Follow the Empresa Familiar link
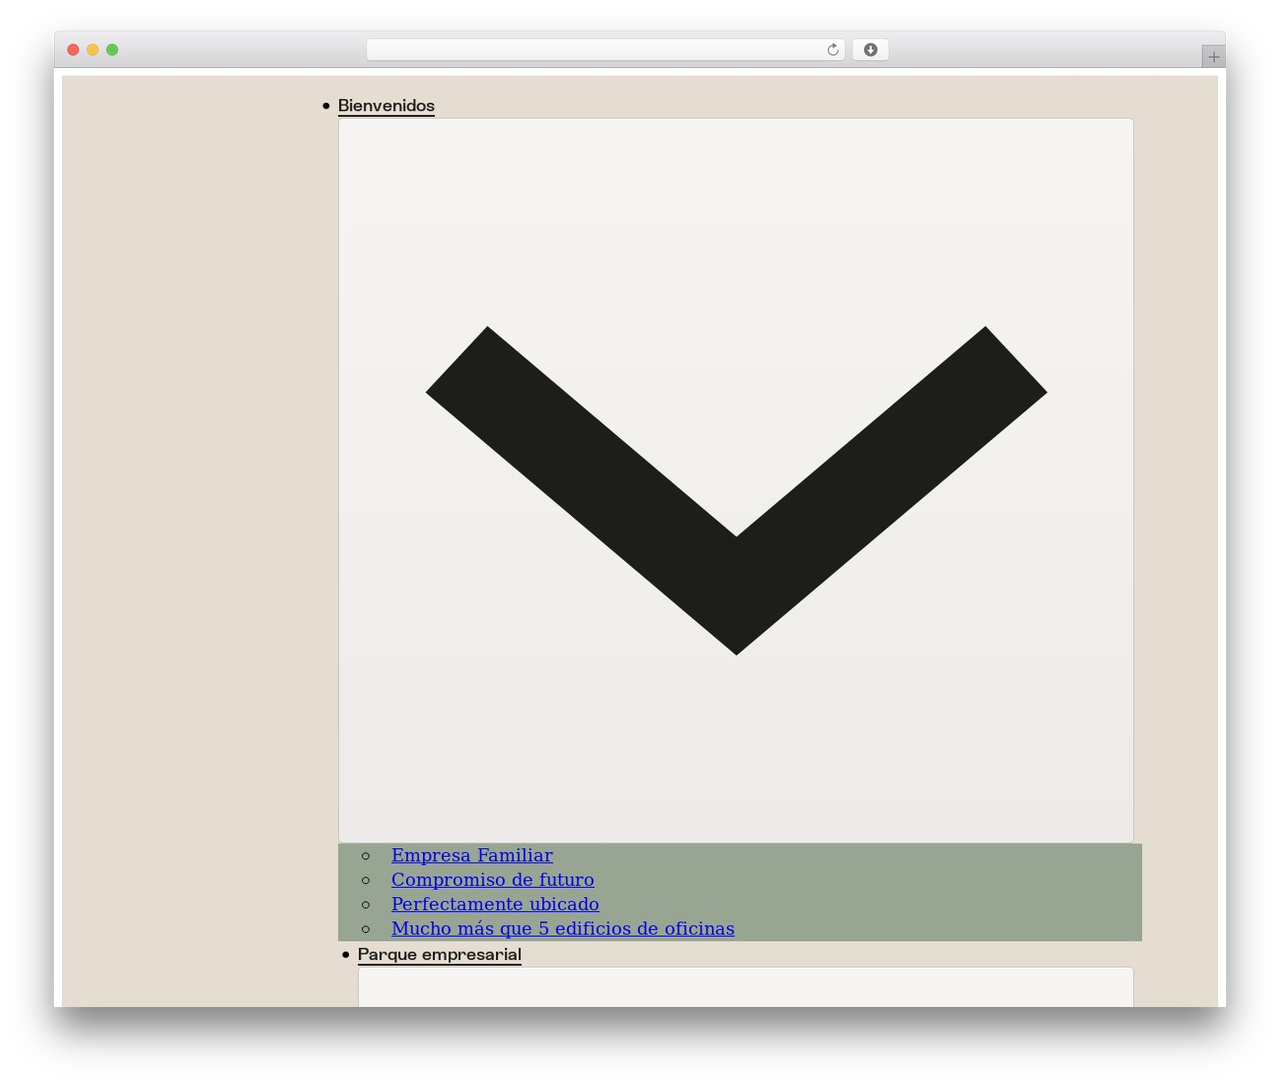 coord(472,855)
